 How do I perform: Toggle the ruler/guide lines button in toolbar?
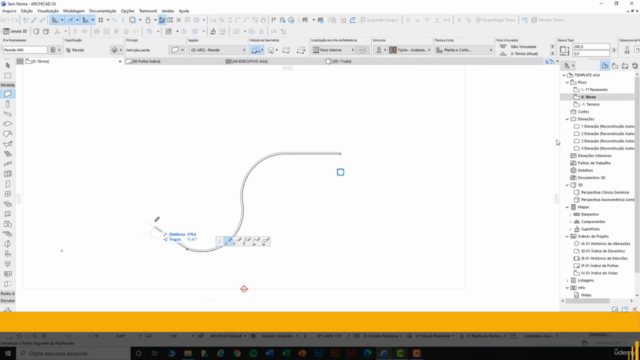[x=55, y=20]
